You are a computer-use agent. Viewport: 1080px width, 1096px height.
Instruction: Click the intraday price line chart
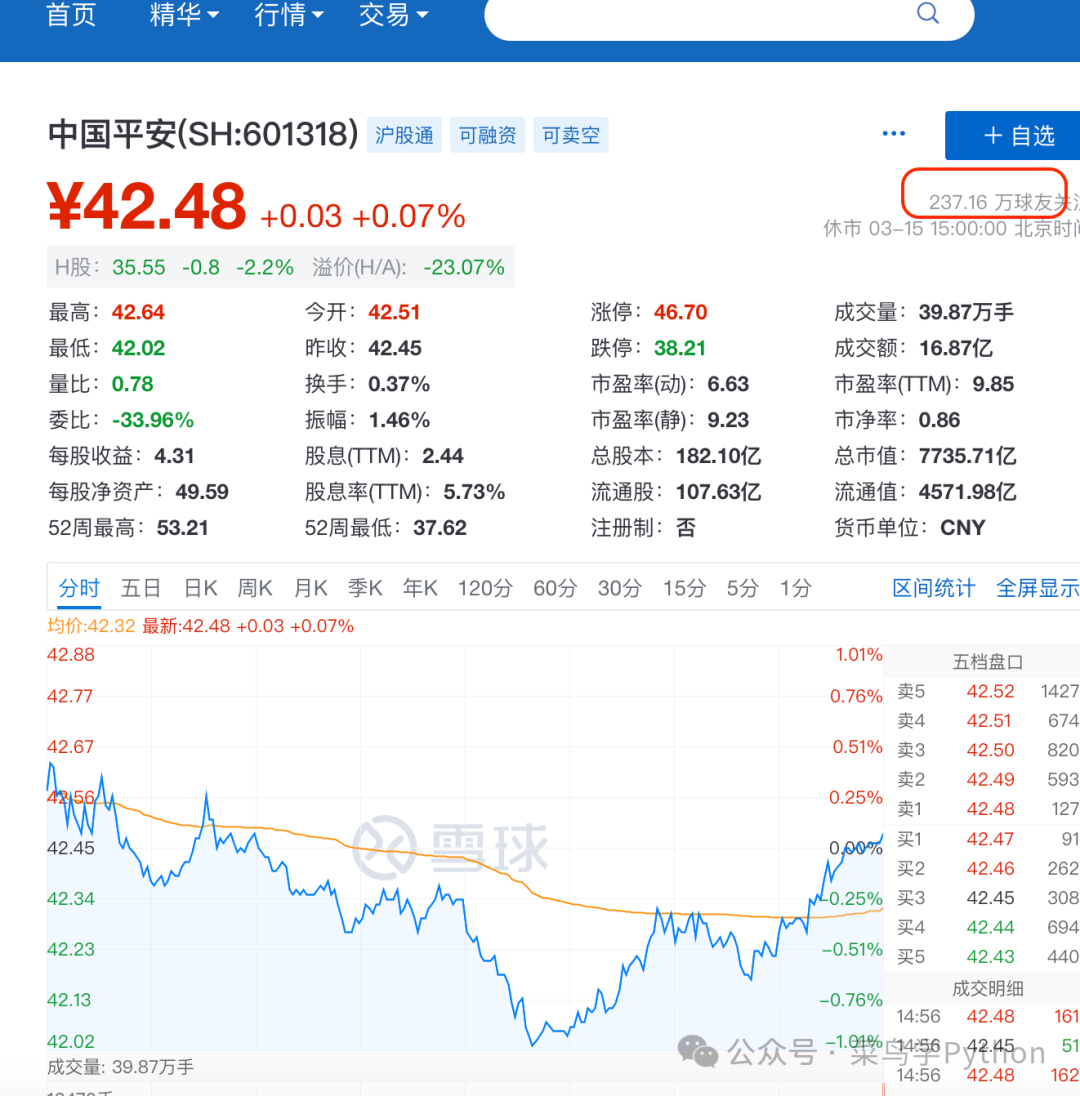click(465, 847)
